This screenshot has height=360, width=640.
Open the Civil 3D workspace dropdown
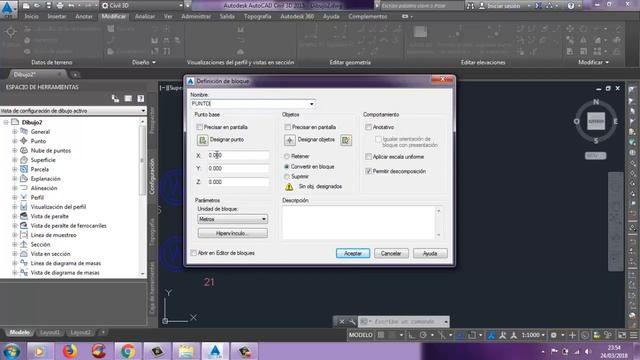(x=142, y=6)
